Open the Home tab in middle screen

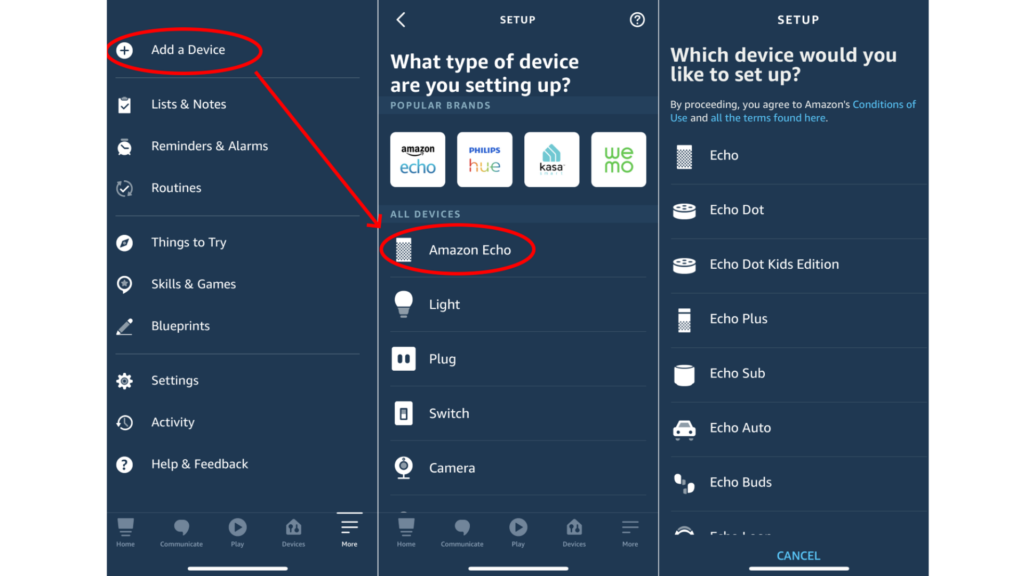[406, 532]
